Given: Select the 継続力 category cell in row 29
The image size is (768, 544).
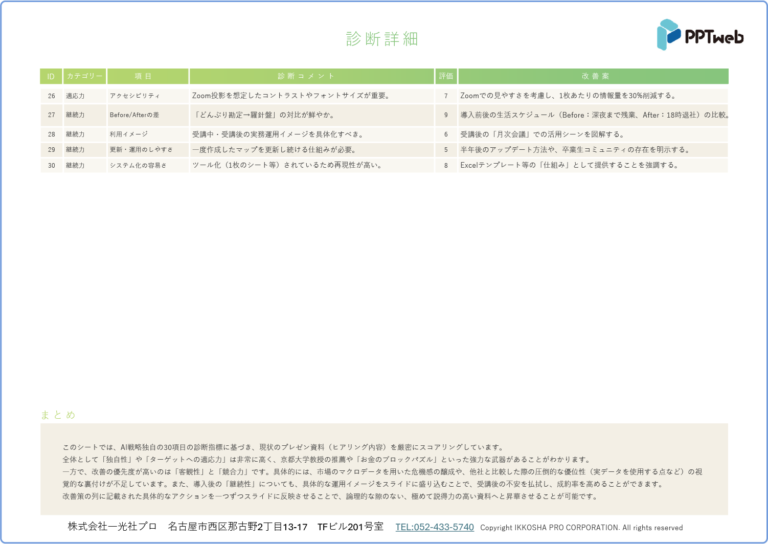Looking at the screenshot, I should pos(85,150).
